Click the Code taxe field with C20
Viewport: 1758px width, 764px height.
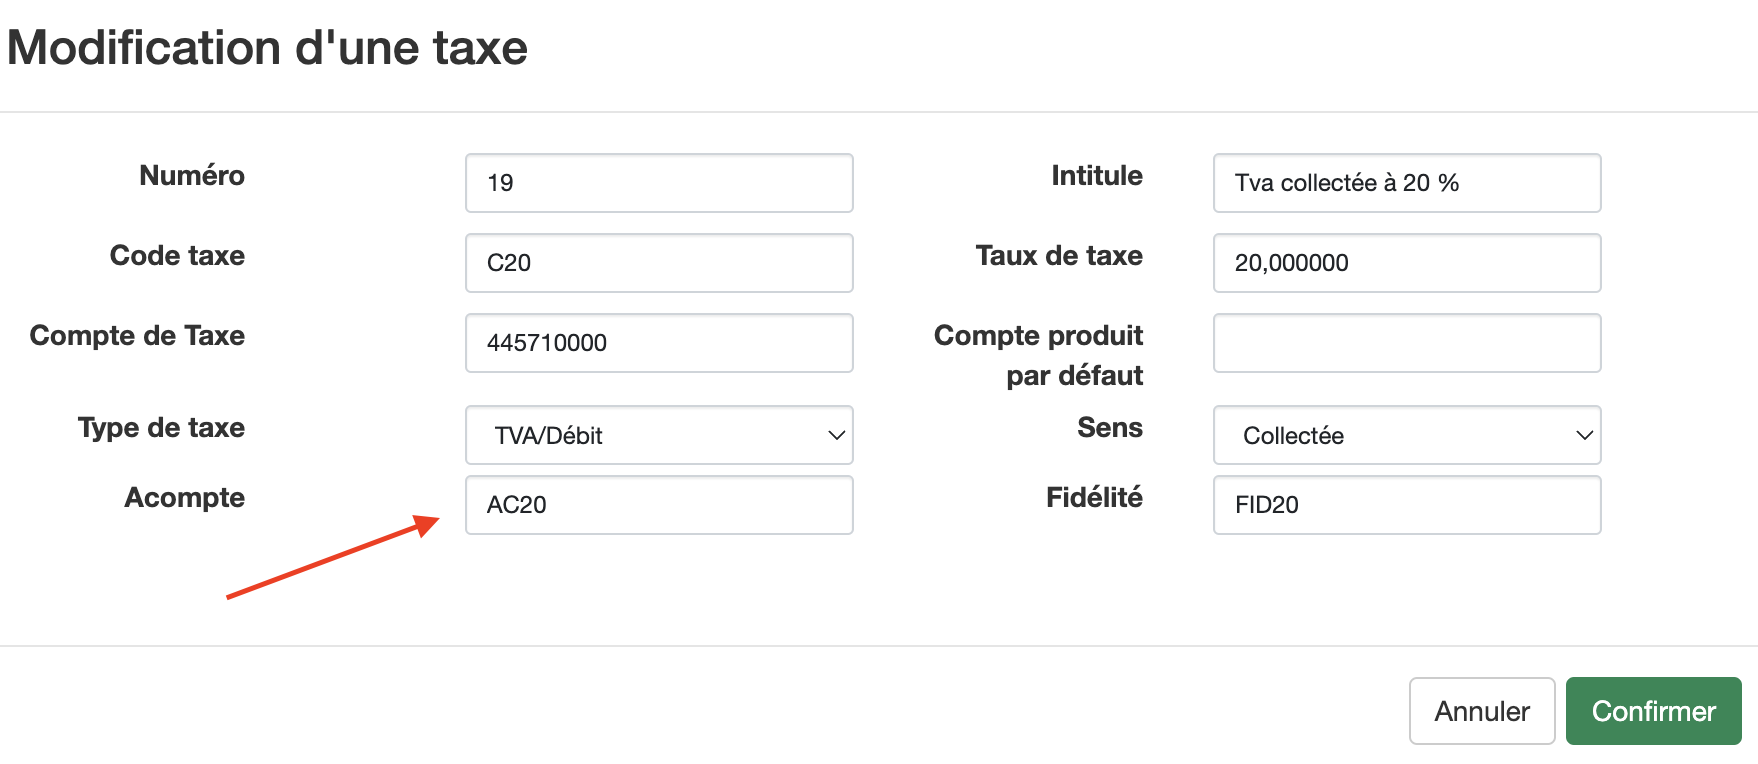(659, 263)
